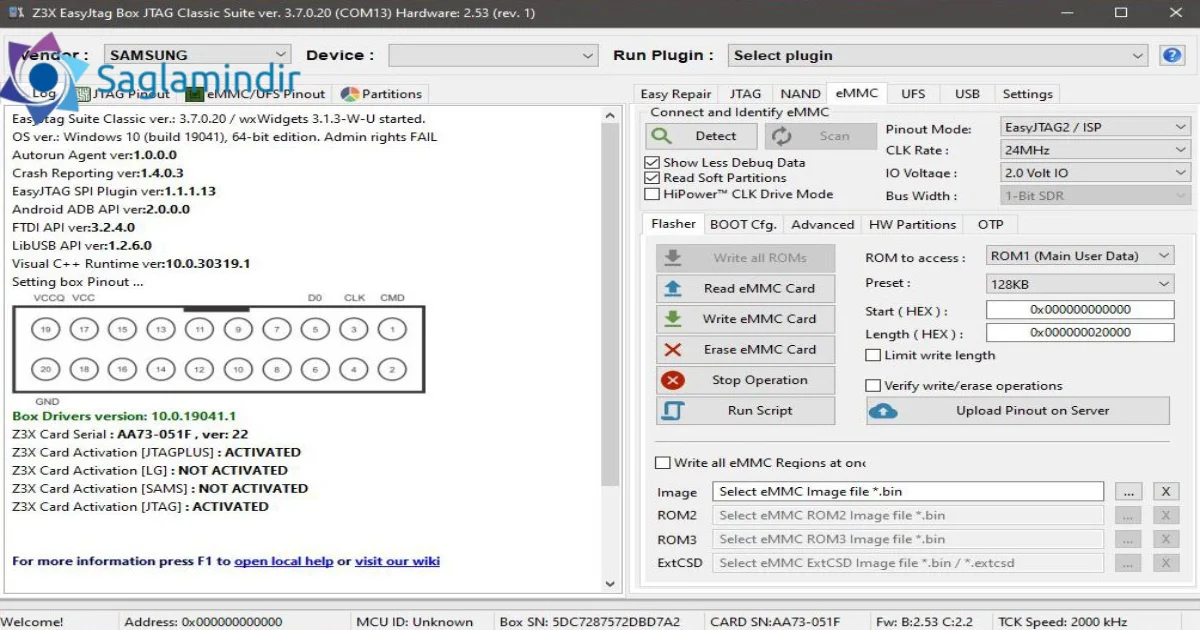The image size is (1200, 630).
Task: Click the Start (HEX) address field
Action: pos(1080,310)
